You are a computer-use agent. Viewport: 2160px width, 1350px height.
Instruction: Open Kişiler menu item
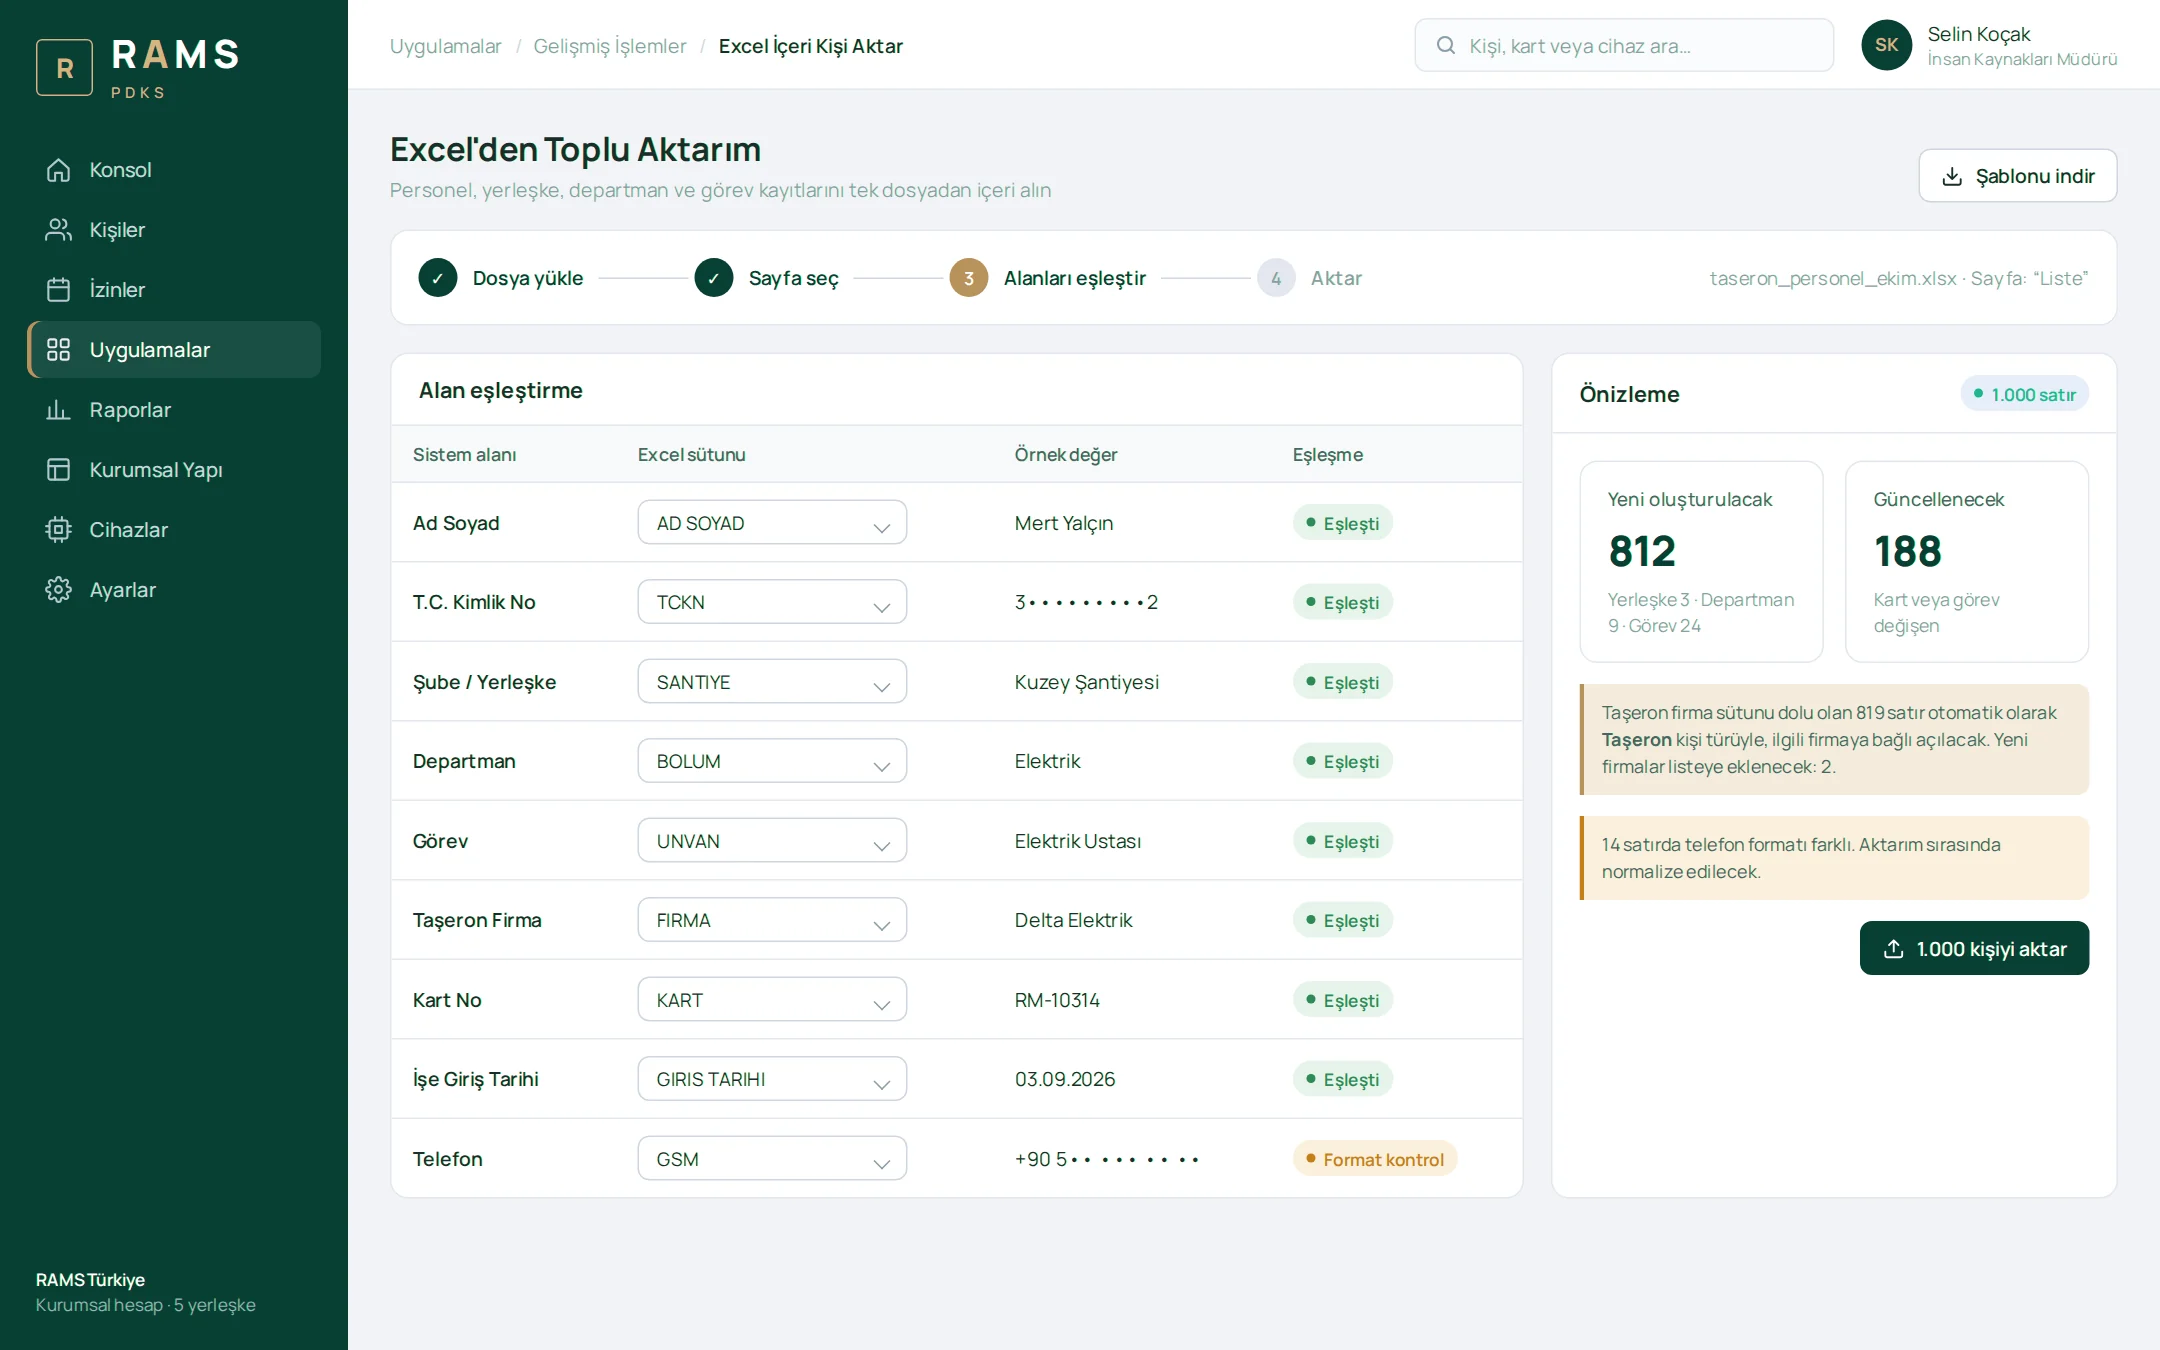pos(174,230)
